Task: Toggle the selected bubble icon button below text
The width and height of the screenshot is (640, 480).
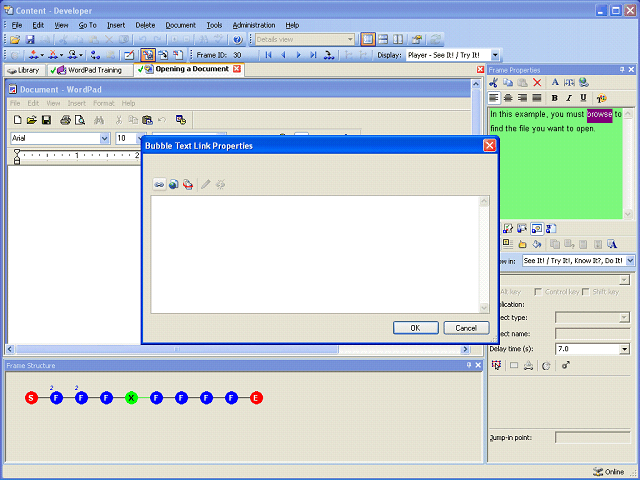Action: tap(537, 229)
